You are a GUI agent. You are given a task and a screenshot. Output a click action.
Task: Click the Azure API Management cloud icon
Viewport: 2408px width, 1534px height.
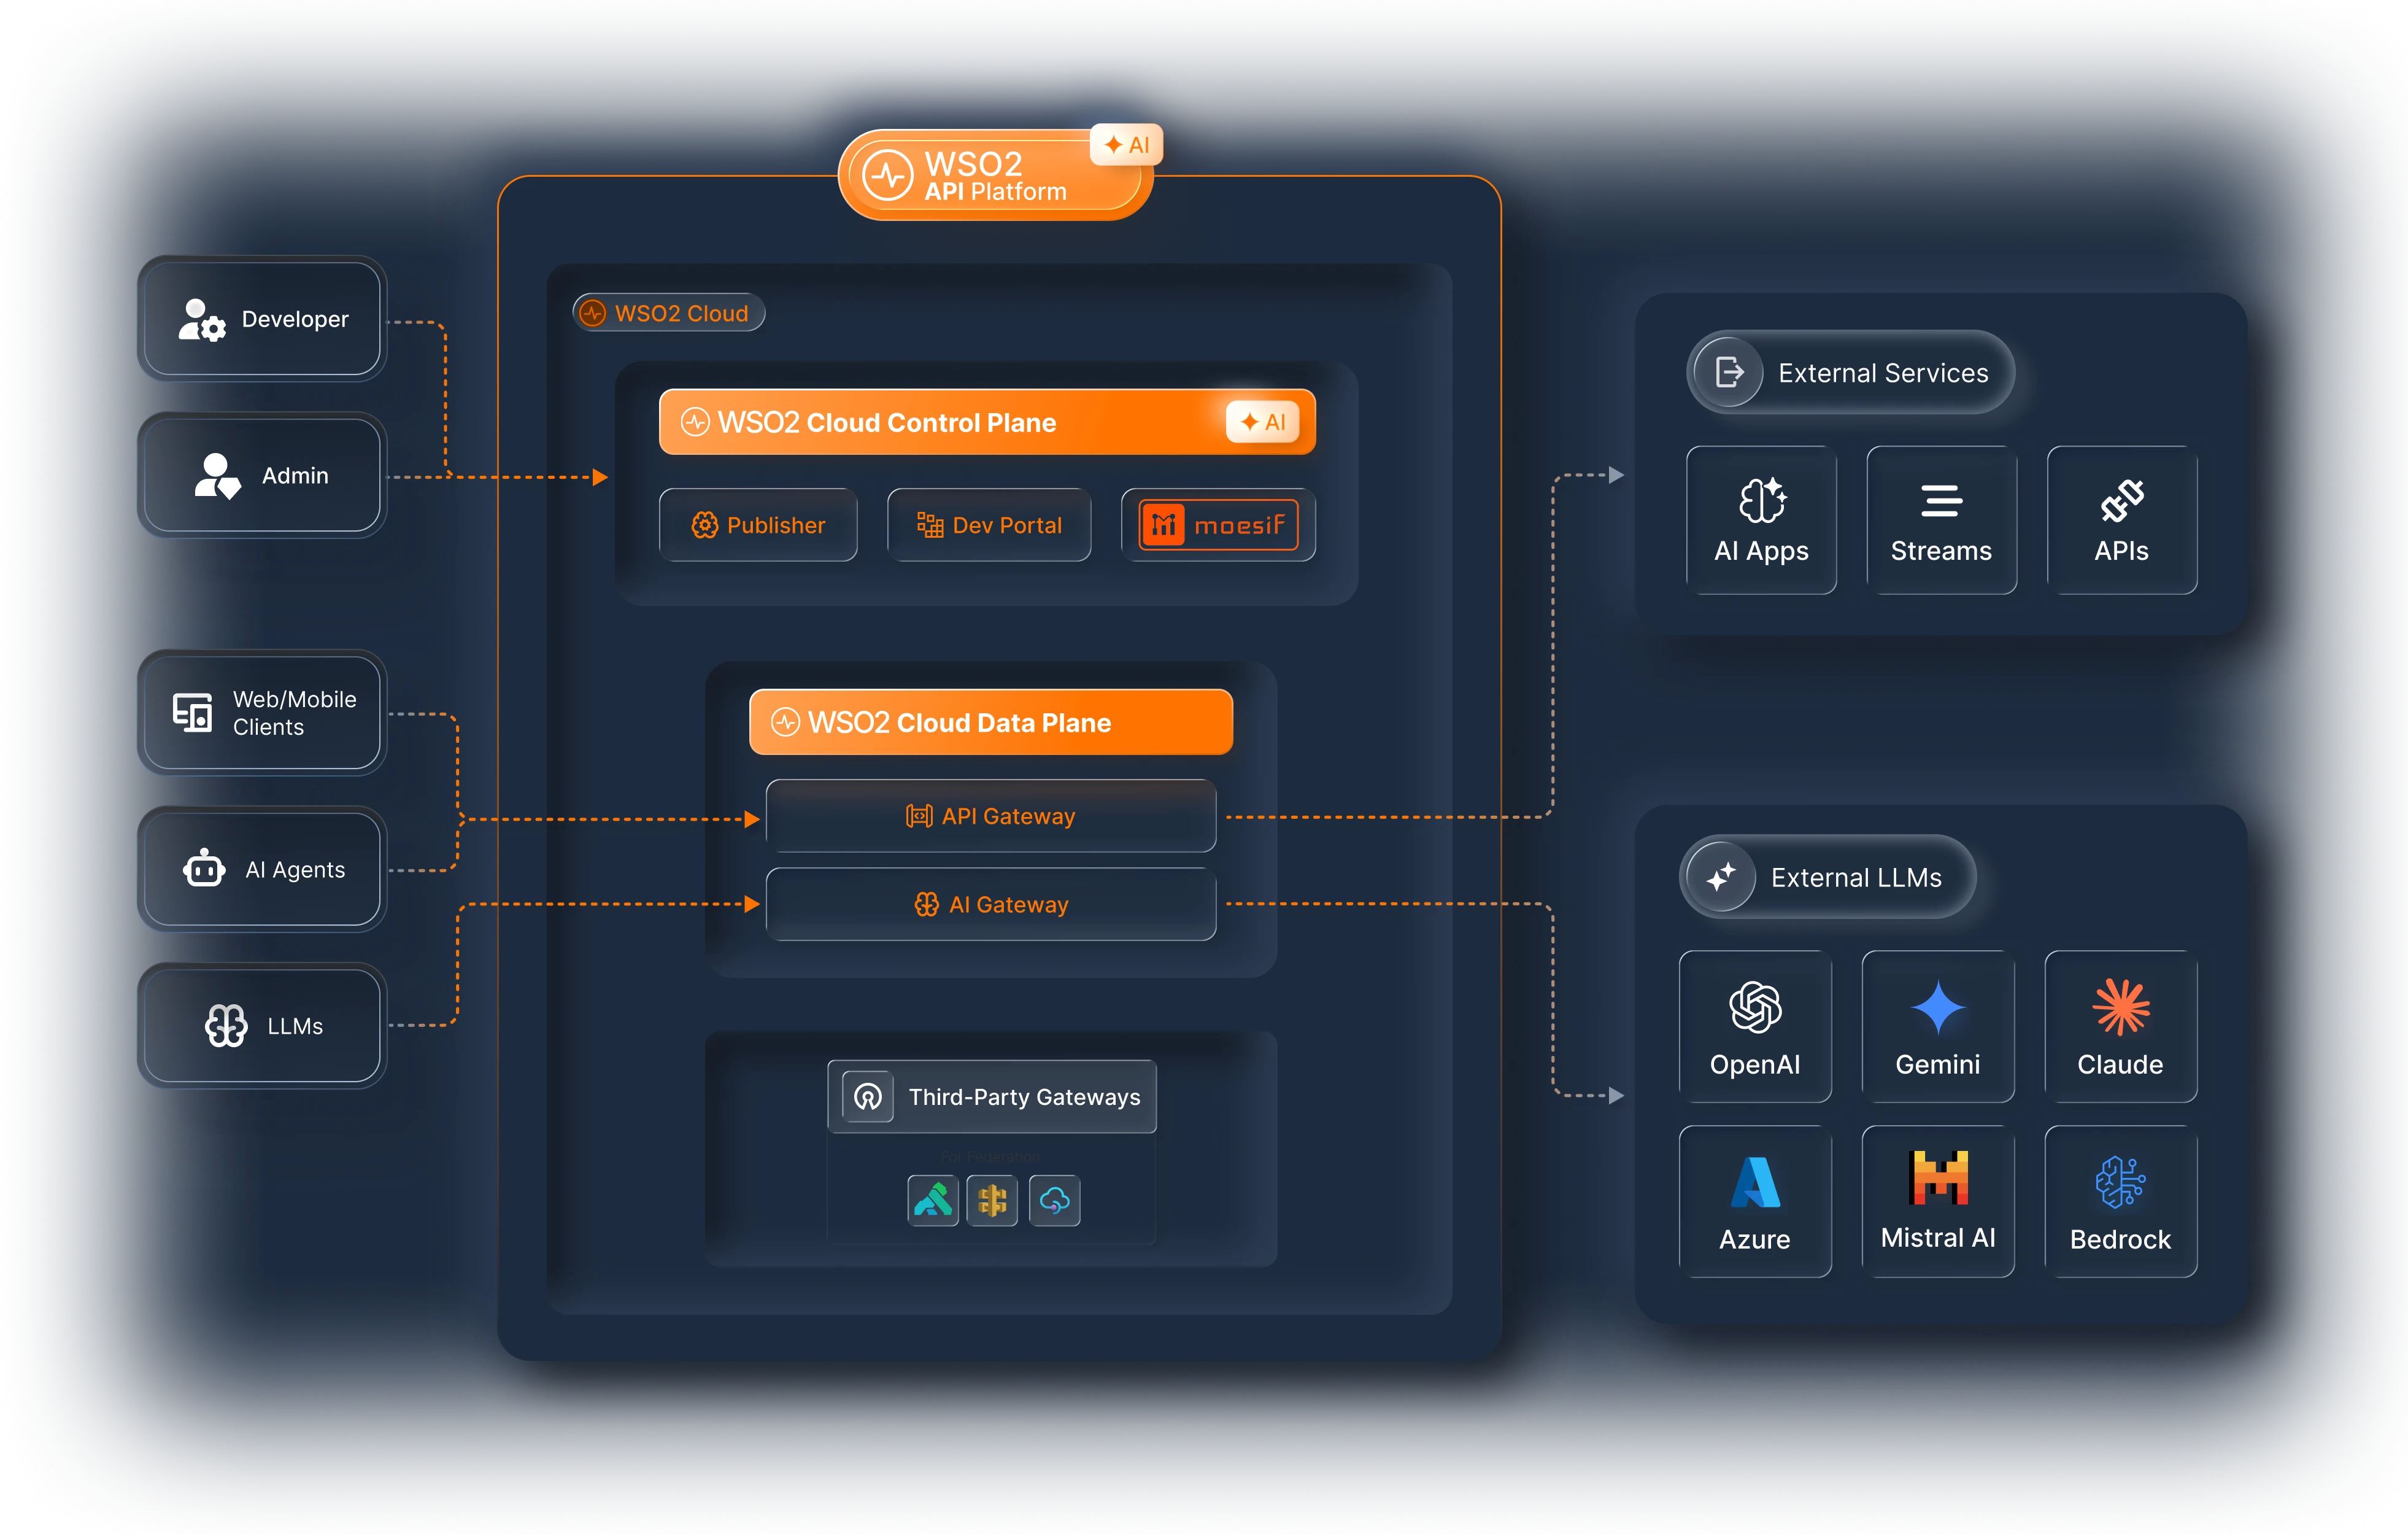1054,1200
